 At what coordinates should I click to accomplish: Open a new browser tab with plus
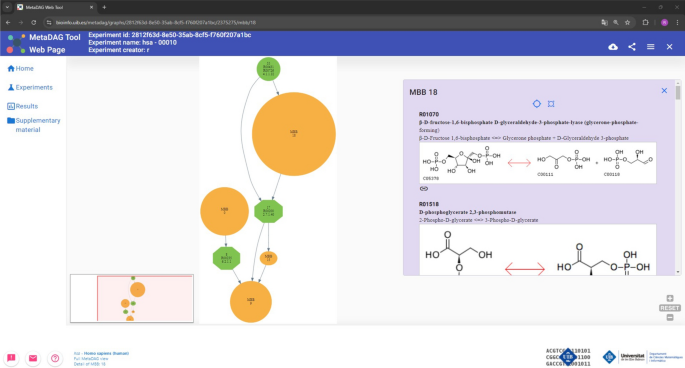click(x=104, y=7)
